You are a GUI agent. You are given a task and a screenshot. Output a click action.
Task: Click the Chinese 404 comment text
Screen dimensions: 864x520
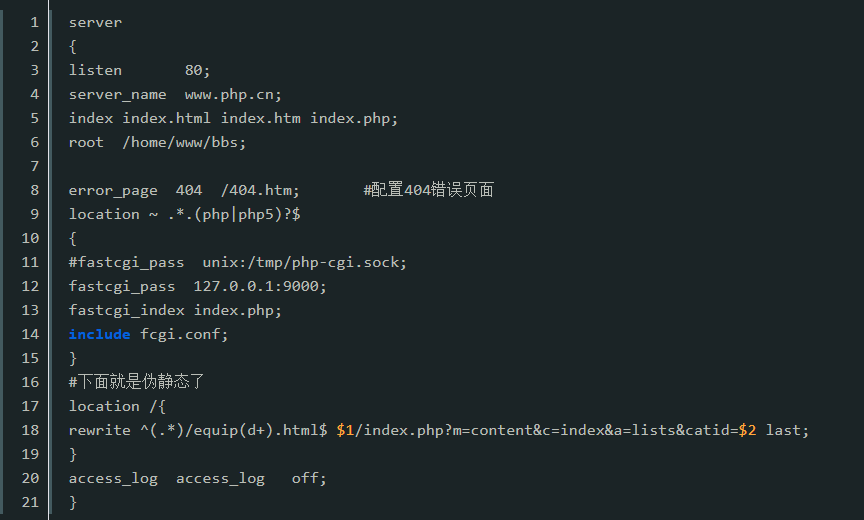pyautogui.click(x=428, y=190)
